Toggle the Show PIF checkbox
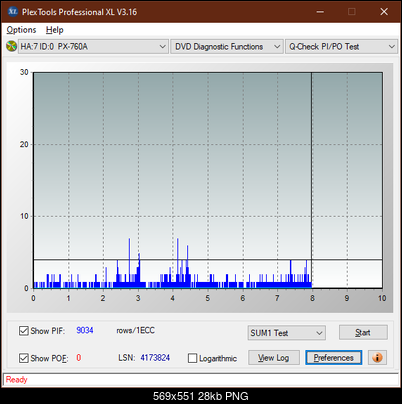 (24, 331)
